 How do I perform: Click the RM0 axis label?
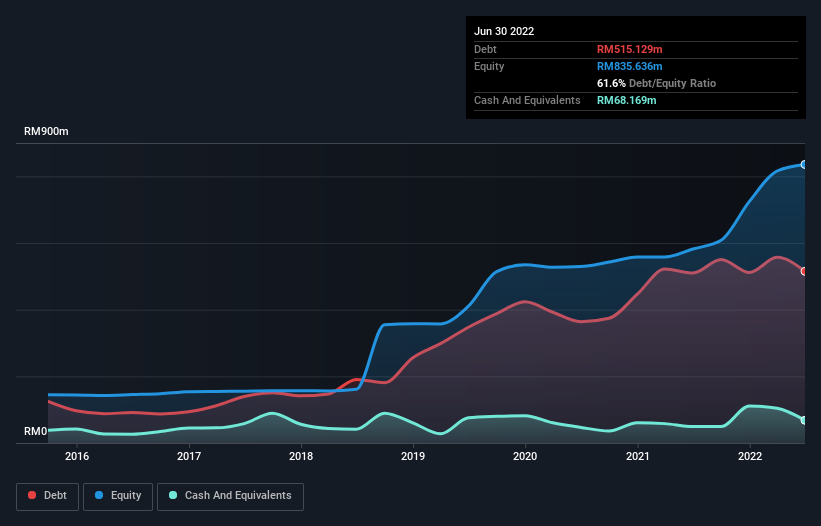pos(36,431)
